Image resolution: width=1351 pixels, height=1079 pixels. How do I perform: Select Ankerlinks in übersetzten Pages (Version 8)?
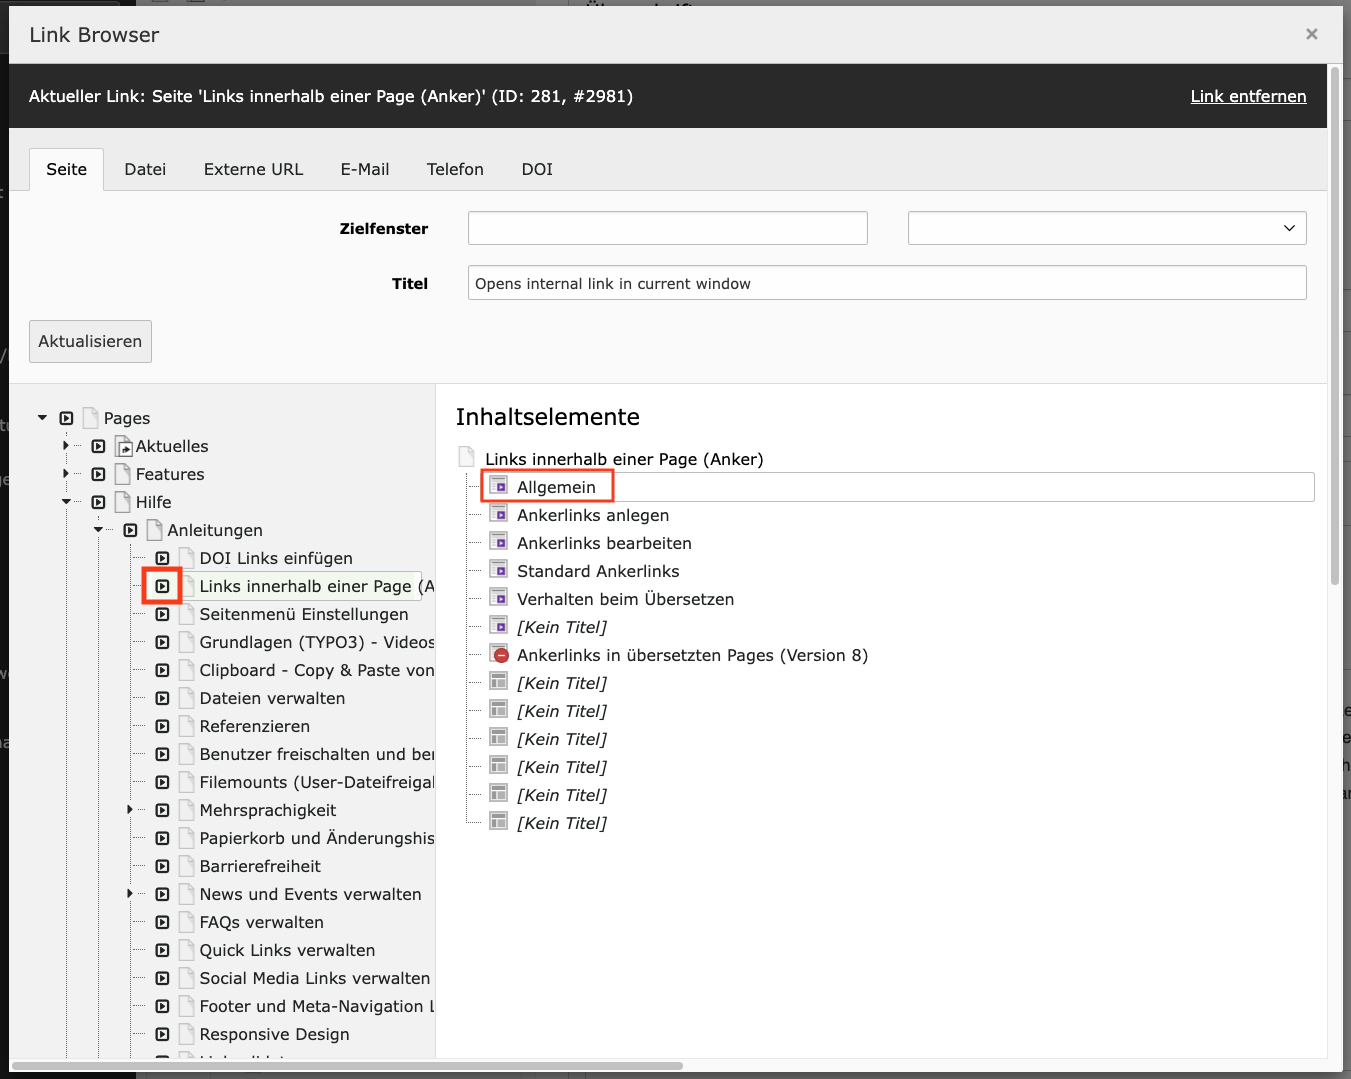pyautogui.click(x=692, y=655)
